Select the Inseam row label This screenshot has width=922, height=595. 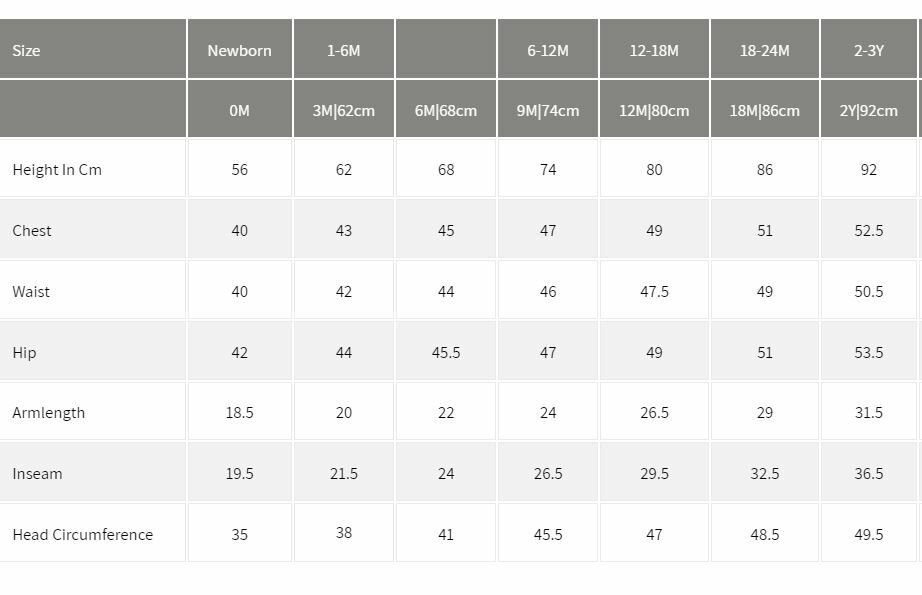tap(37, 474)
